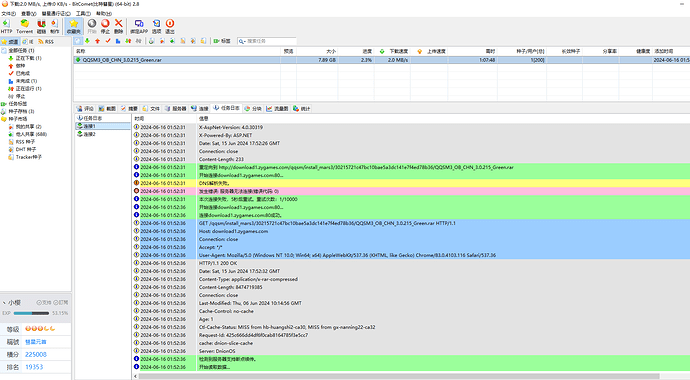Open the Servers (服务器) detail tab
This screenshot has height=380, width=690.
176,108
